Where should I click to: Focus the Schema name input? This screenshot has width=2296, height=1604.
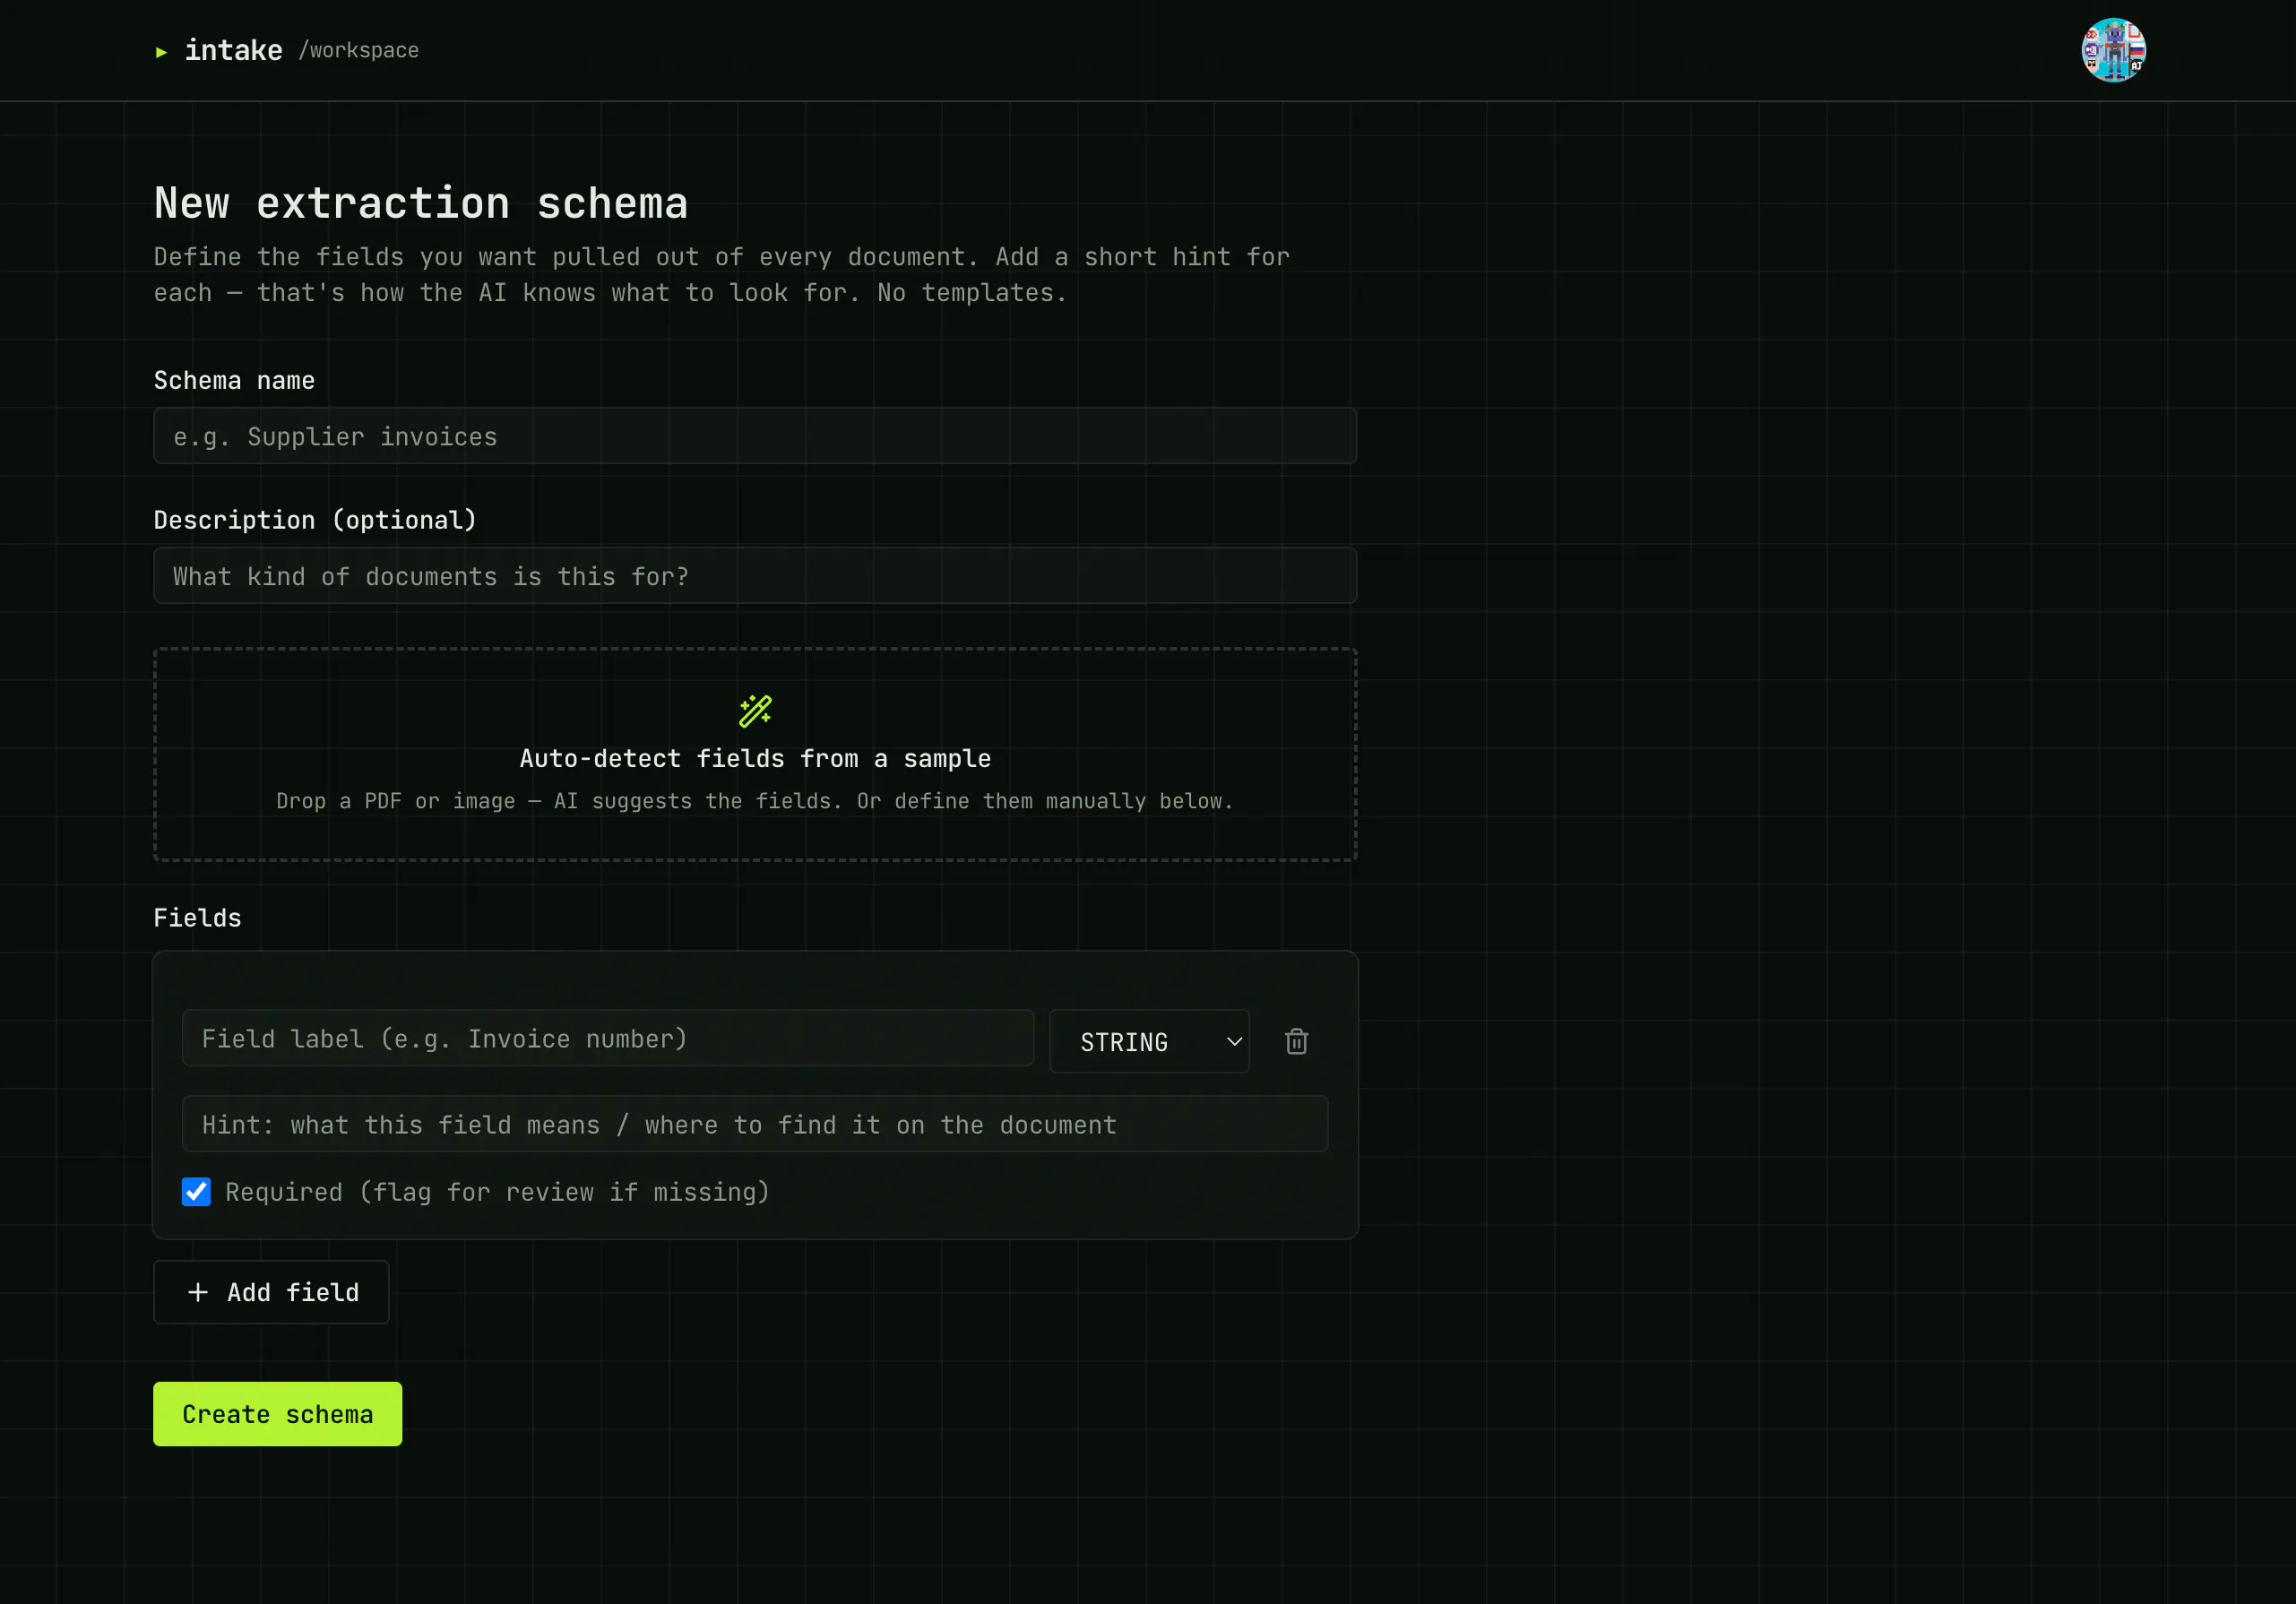(x=755, y=436)
